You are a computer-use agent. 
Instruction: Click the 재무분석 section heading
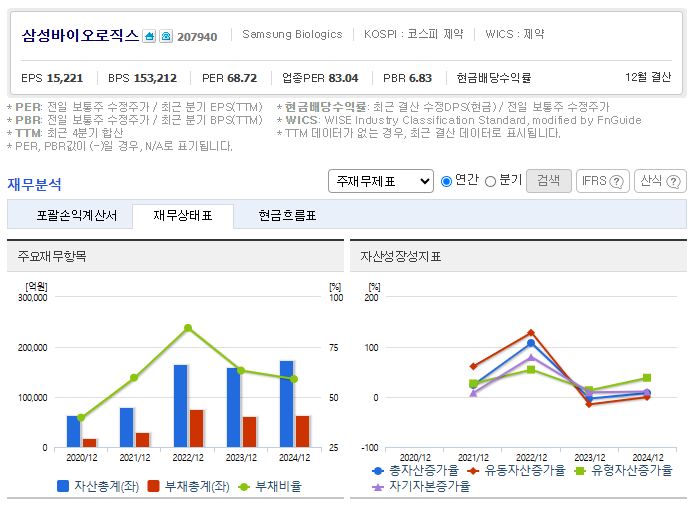pos(34,184)
